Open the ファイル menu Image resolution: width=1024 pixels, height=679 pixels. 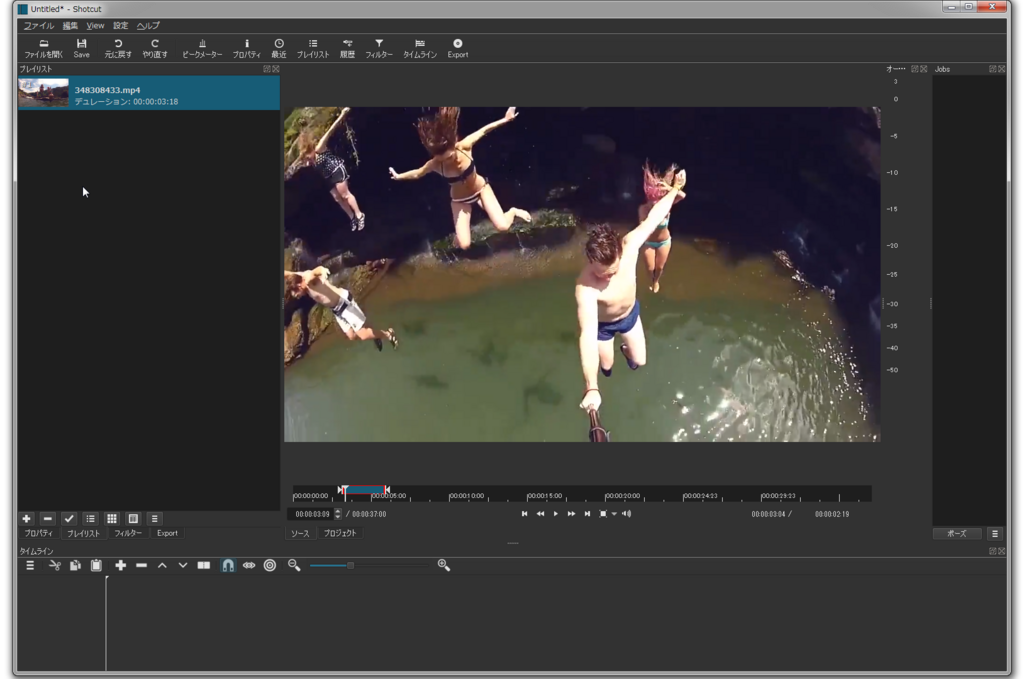(x=39, y=25)
